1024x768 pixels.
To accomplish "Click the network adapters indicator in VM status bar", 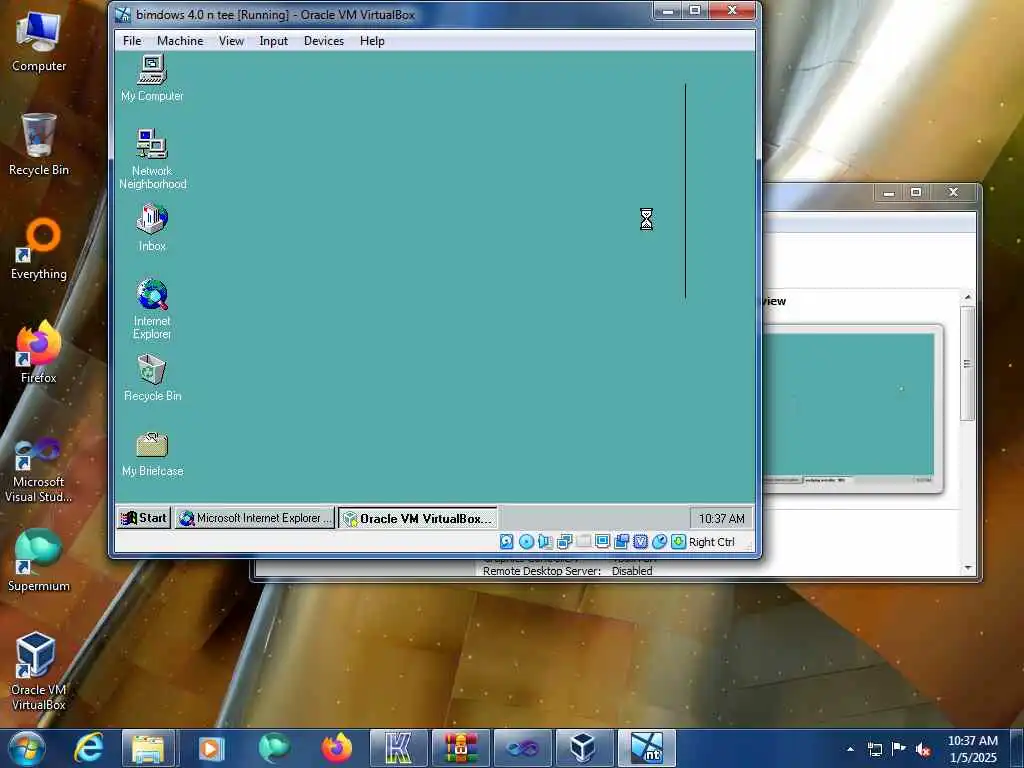I will tap(564, 541).
